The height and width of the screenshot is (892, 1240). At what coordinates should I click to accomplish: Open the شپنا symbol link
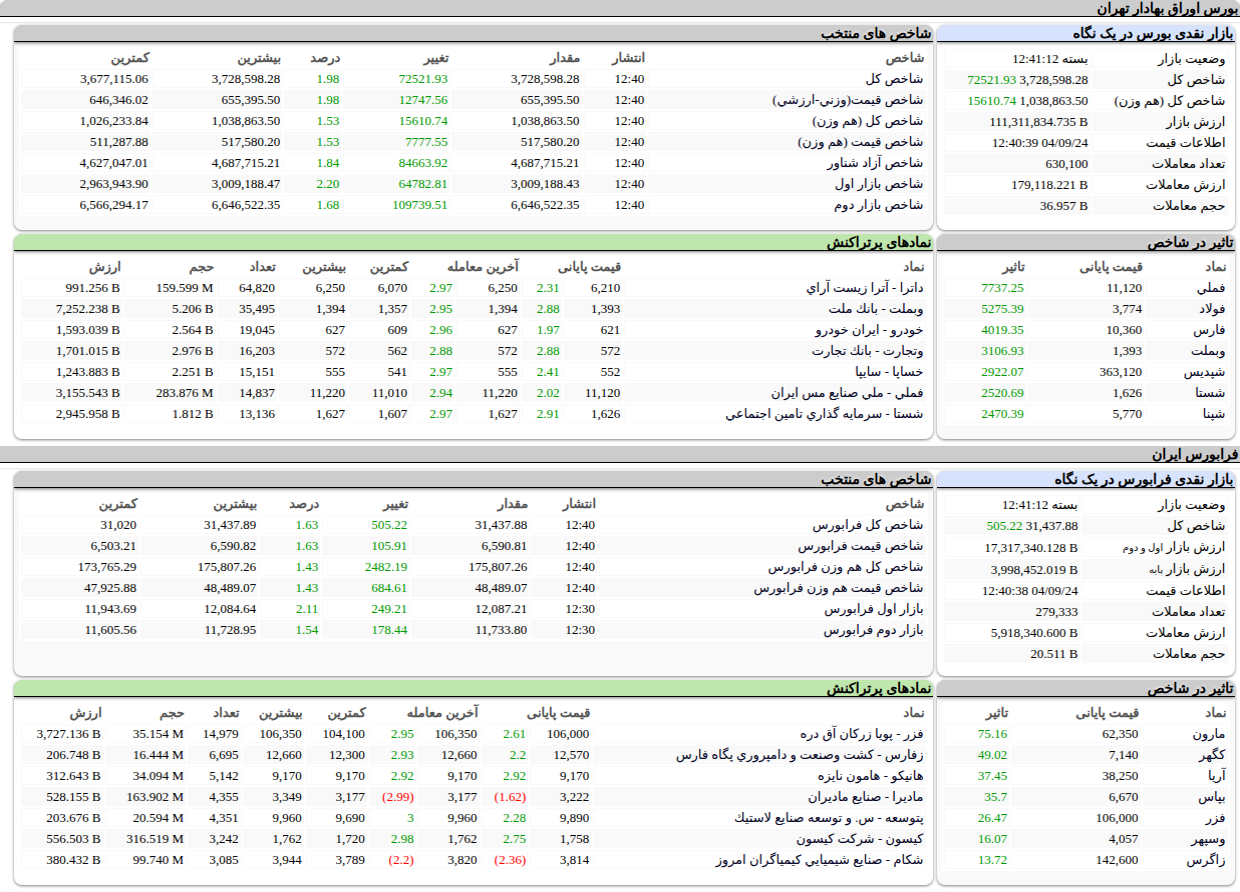(x=1210, y=414)
